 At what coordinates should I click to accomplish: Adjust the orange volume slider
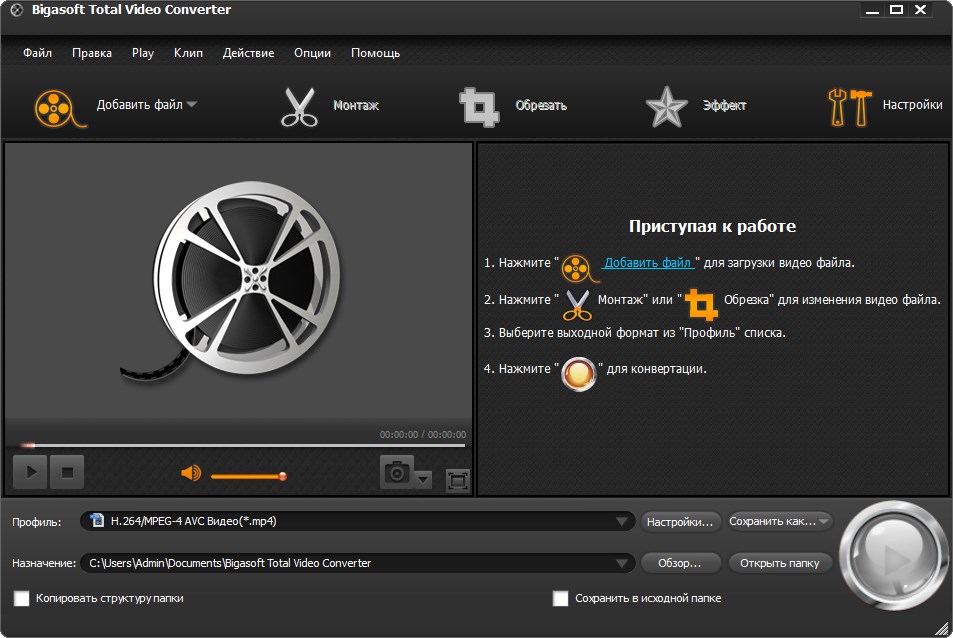[x=248, y=476]
